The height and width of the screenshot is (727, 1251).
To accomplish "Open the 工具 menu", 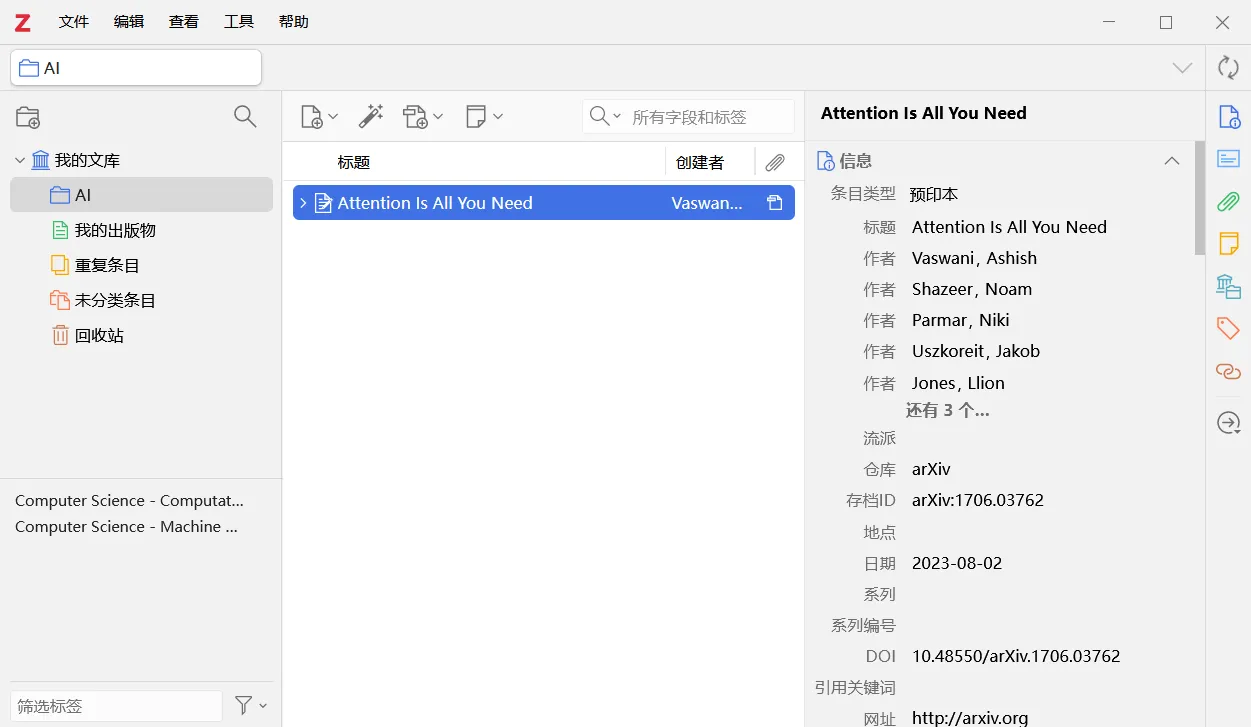I will (239, 22).
